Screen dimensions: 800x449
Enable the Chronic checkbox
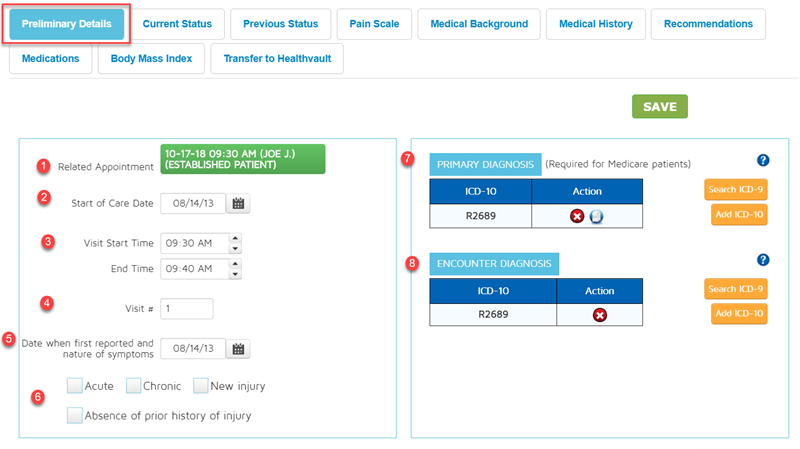click(x=134, y=385)
